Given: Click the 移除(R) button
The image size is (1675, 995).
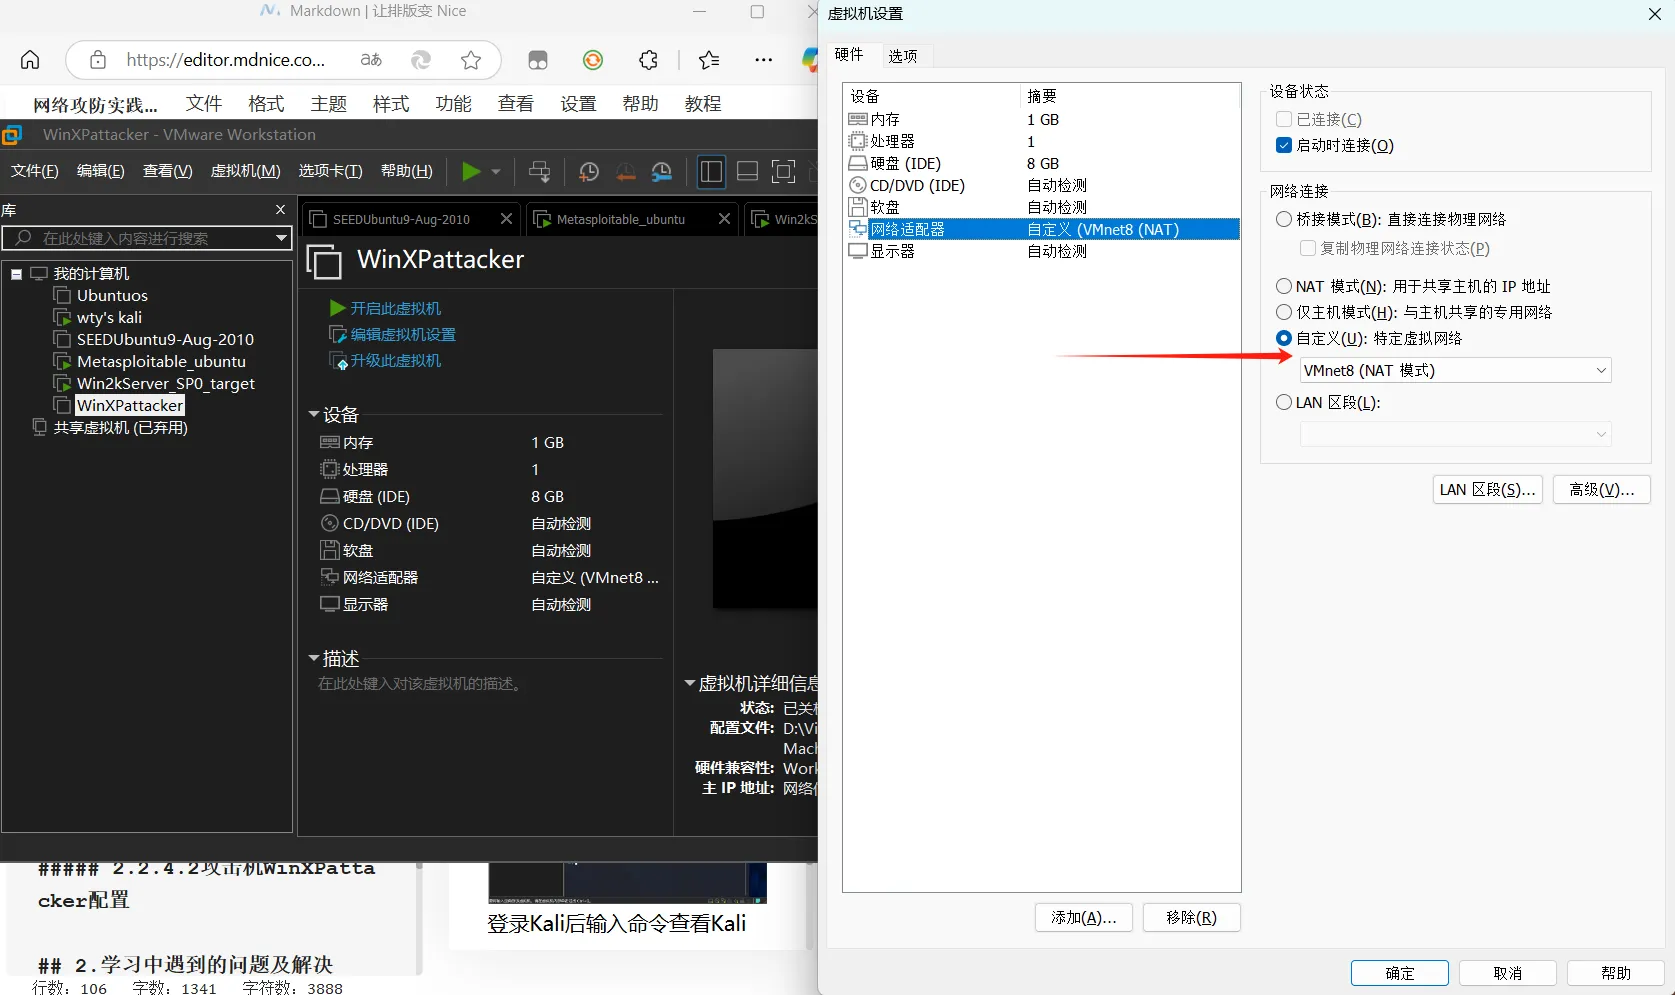Looking at the screenshot, I should click(x=1192, y=917).
